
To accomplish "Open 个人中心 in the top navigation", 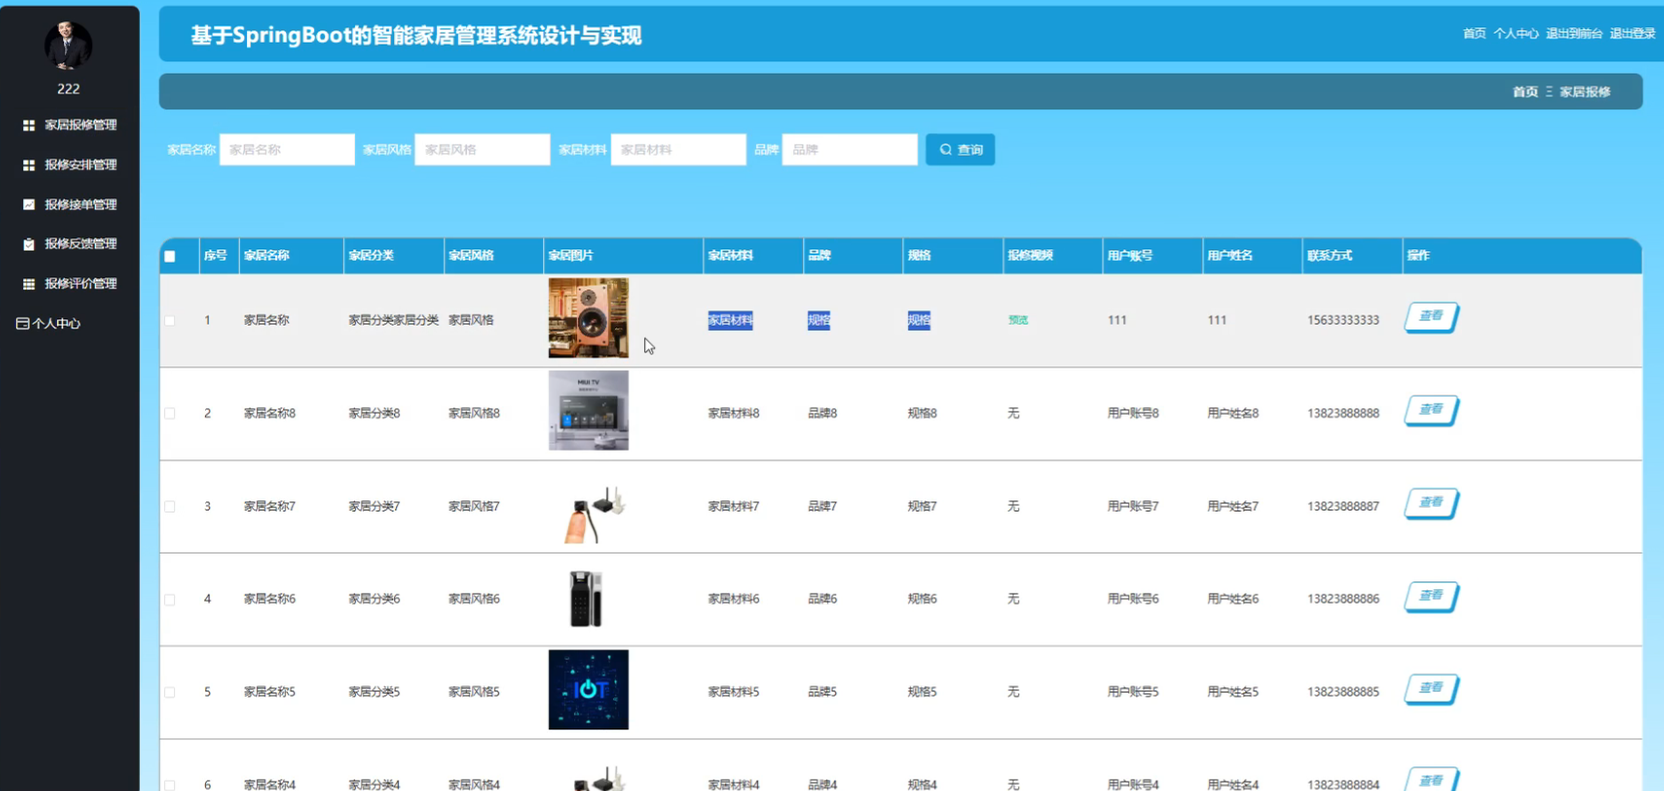I will [x=1516, y=34].
